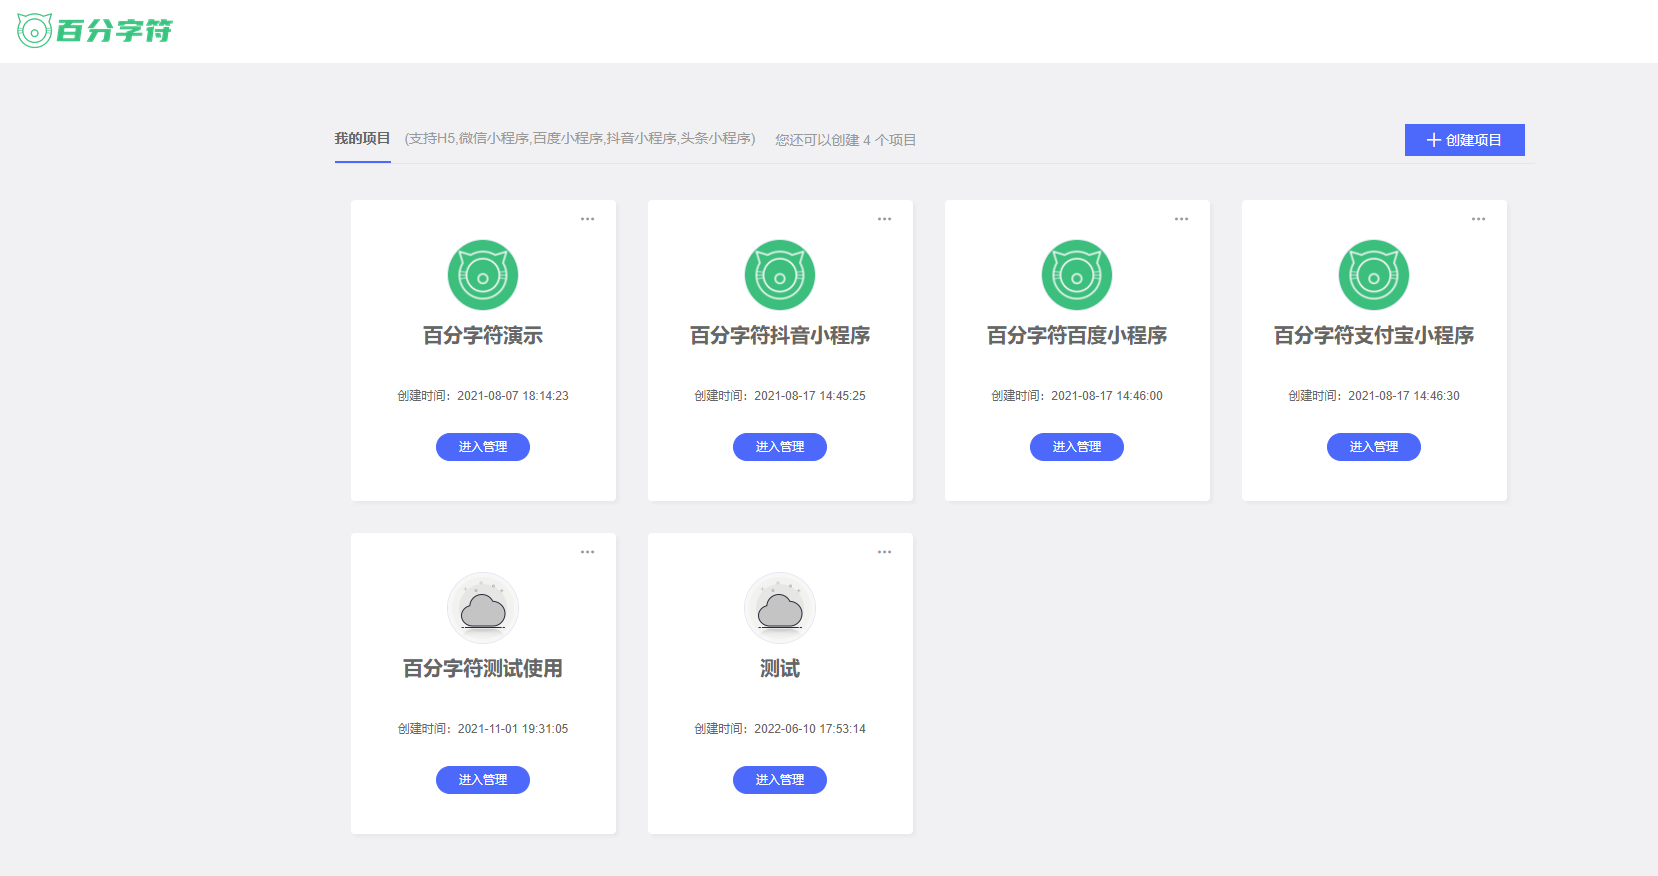
Task: Open the three-dot menu on 百分字符测试使用 card
Action: click(x=587, y=552)
